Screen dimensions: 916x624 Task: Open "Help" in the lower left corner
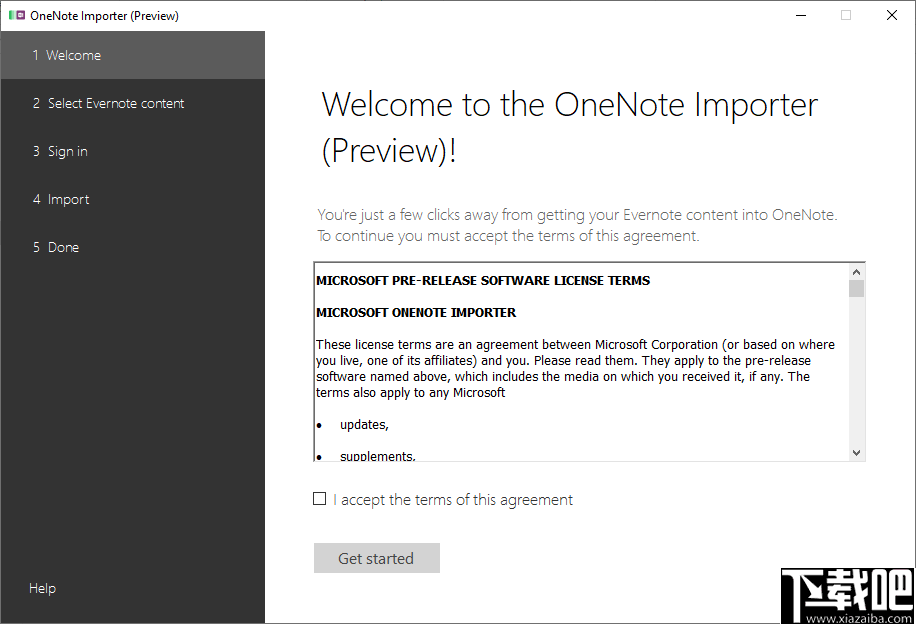pyautogui.click(x=42, y=588)
